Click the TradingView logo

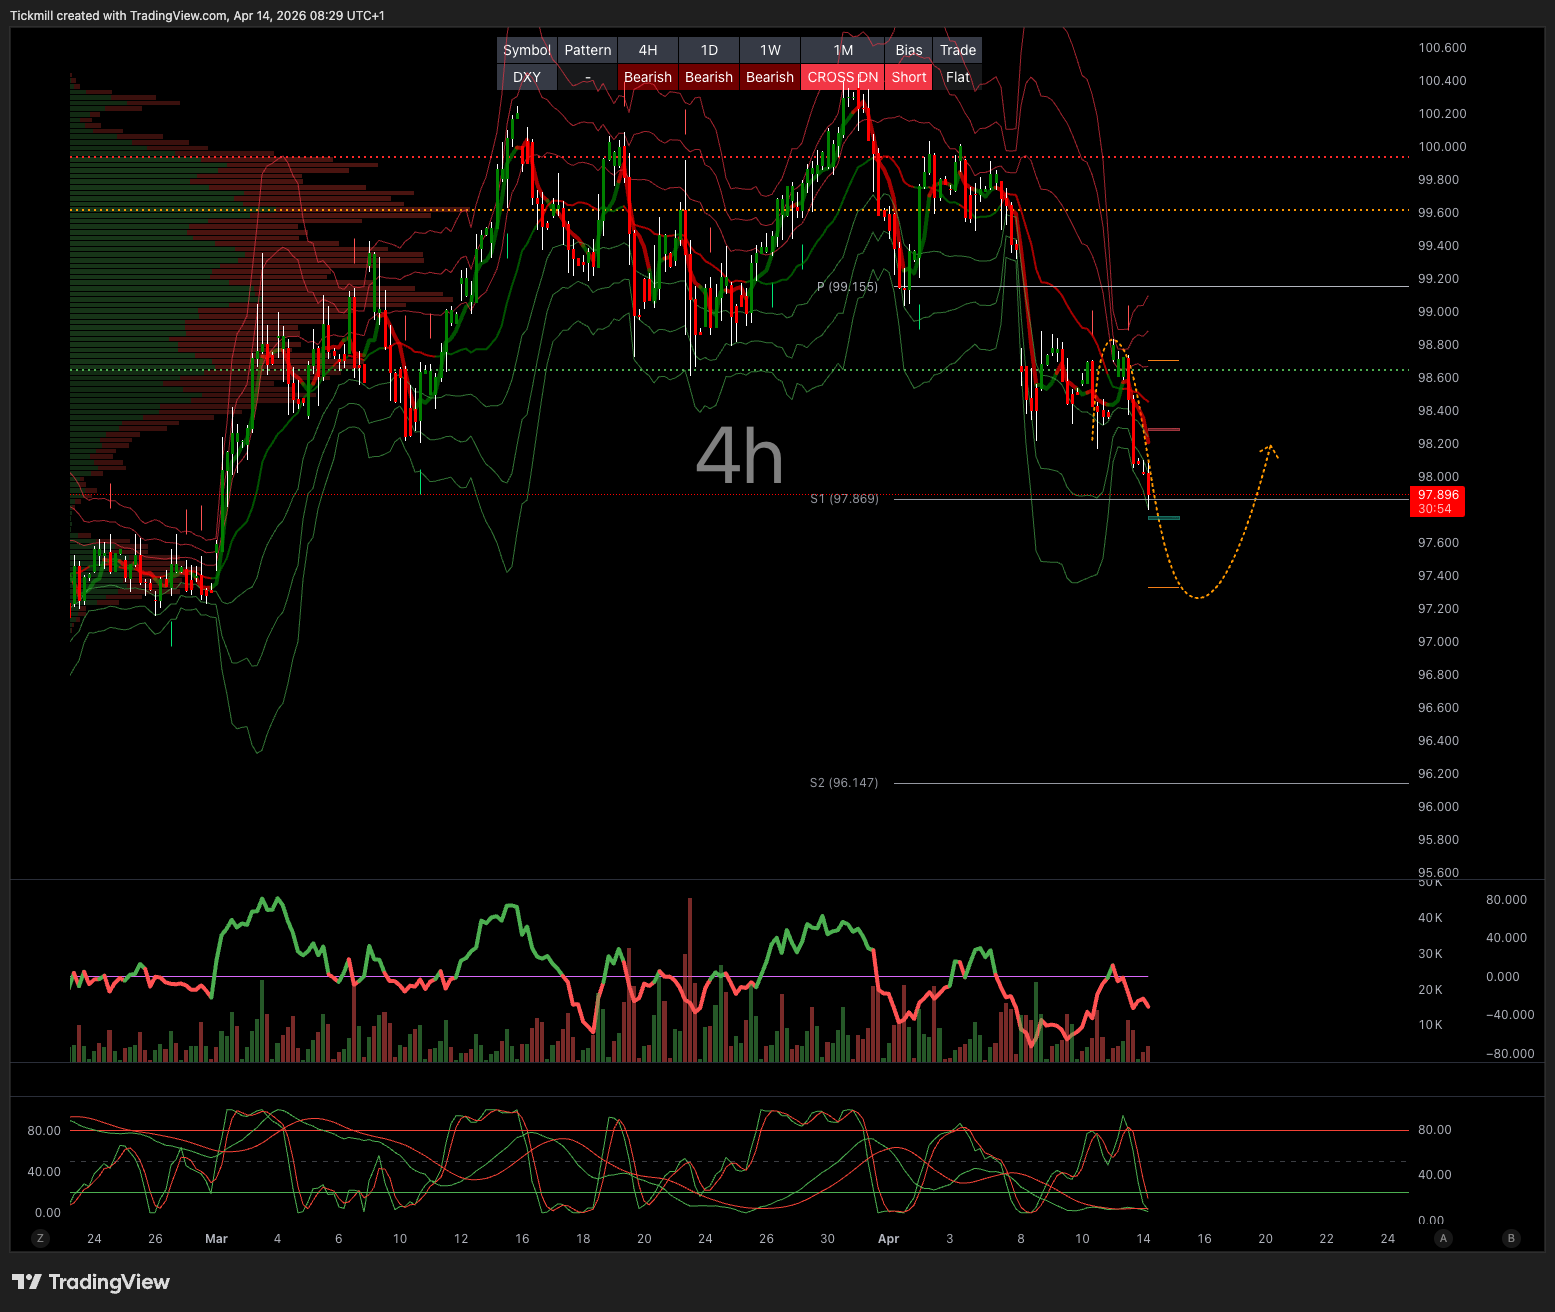pos(91,1282)
